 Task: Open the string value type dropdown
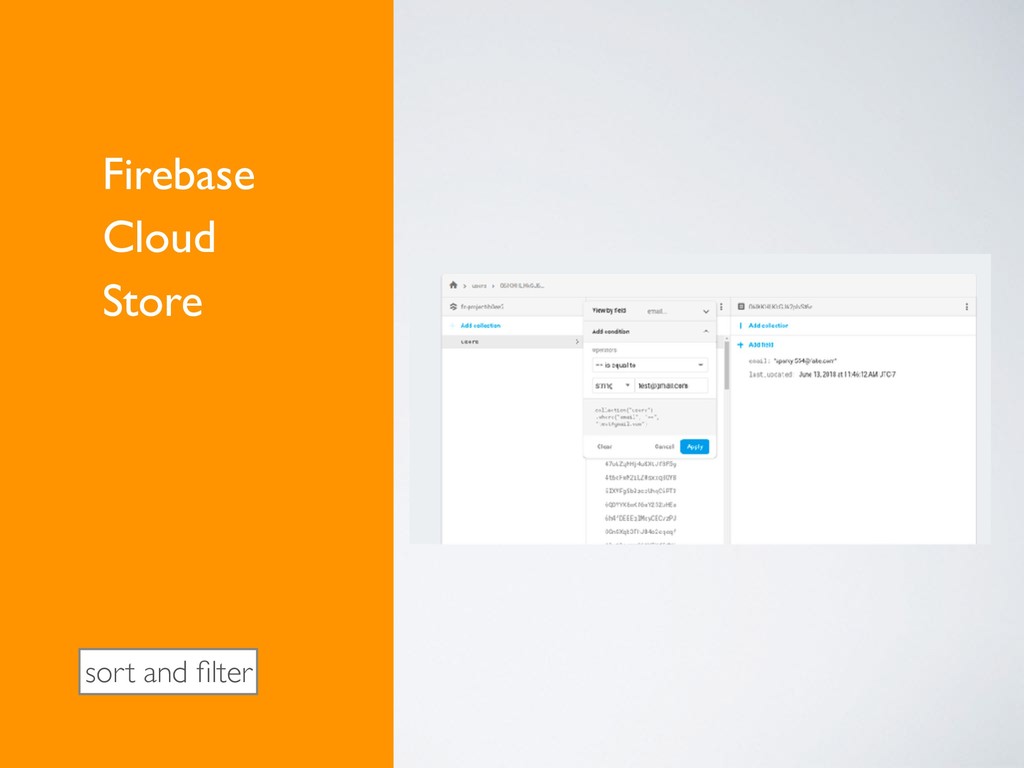click(613, 385)
